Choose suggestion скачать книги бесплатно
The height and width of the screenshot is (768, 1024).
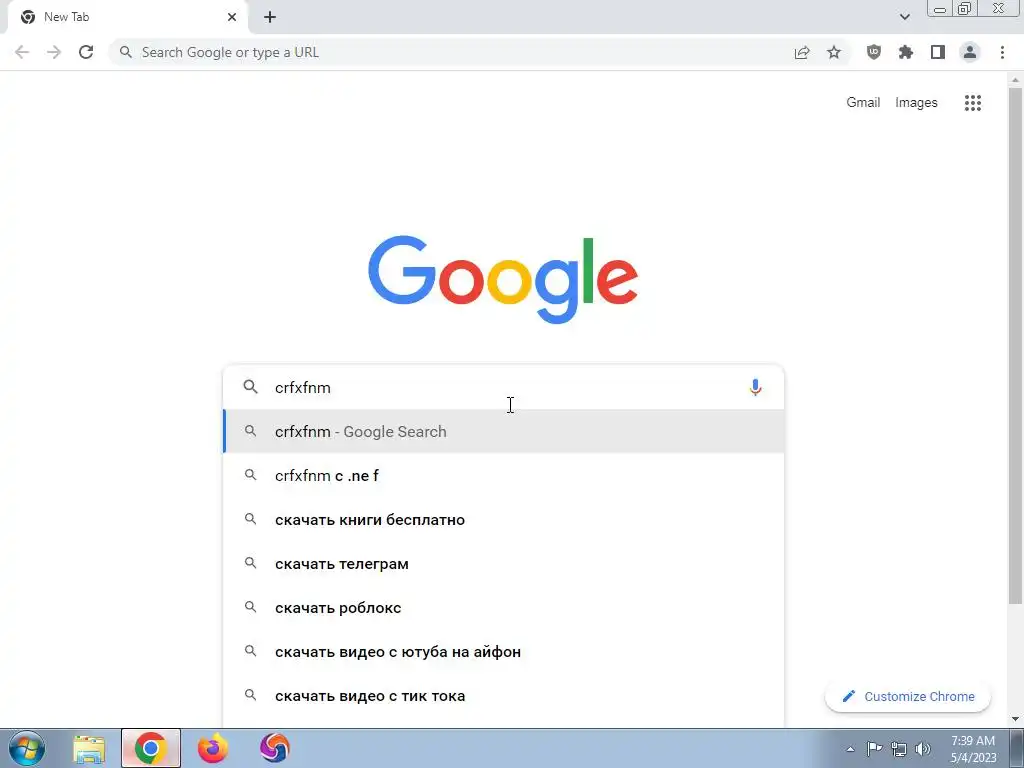[x=504, y=520]
